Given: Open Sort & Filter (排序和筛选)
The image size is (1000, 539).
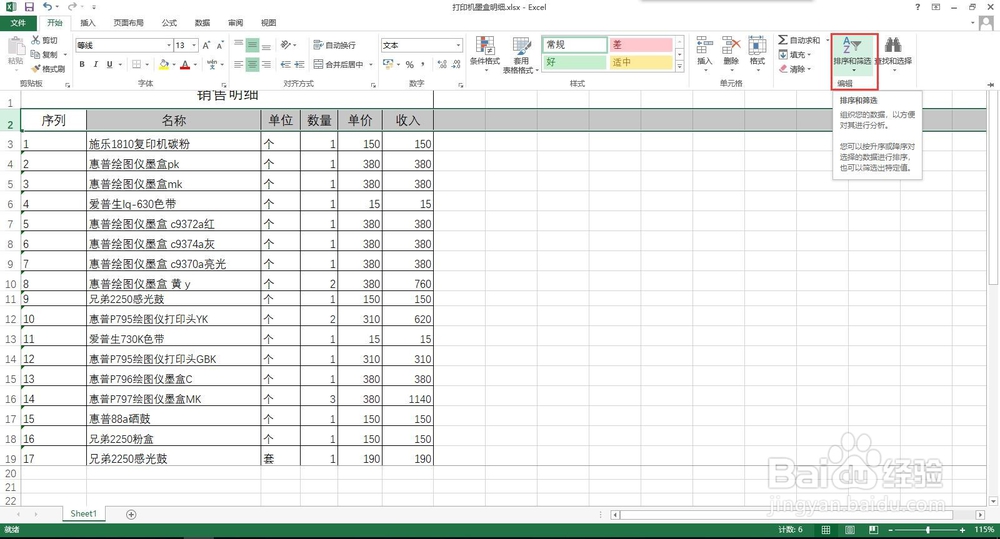Looking at the screenshot, I should [x=853, y=53].
